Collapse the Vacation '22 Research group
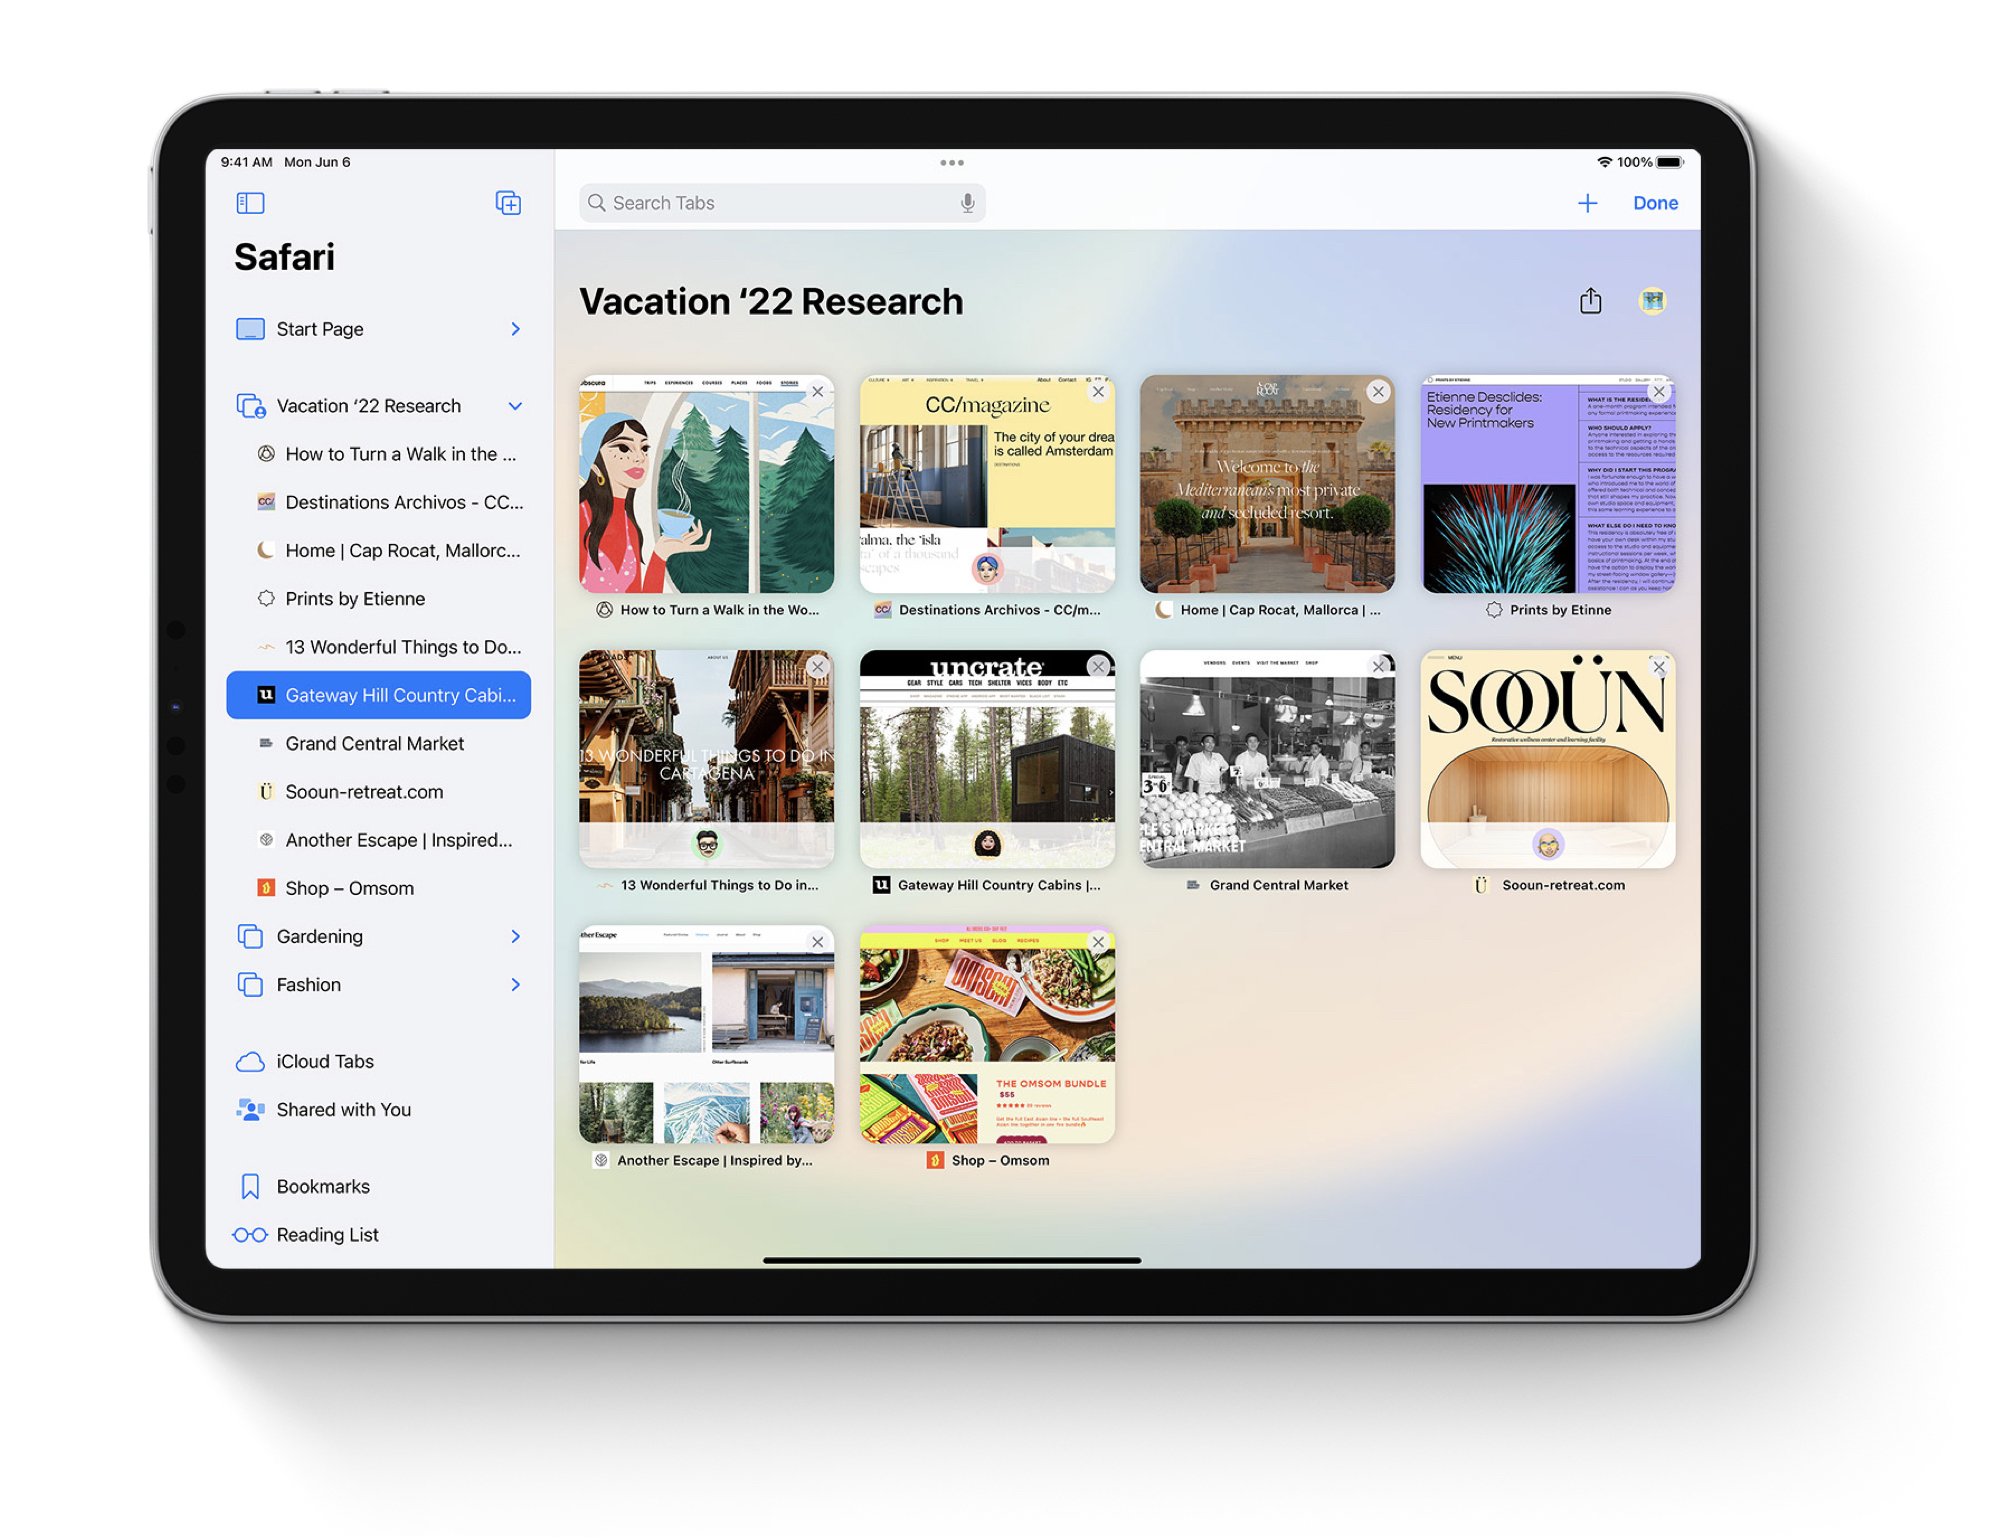This screenshot has width=1990, height=1537. click(515, 406)
